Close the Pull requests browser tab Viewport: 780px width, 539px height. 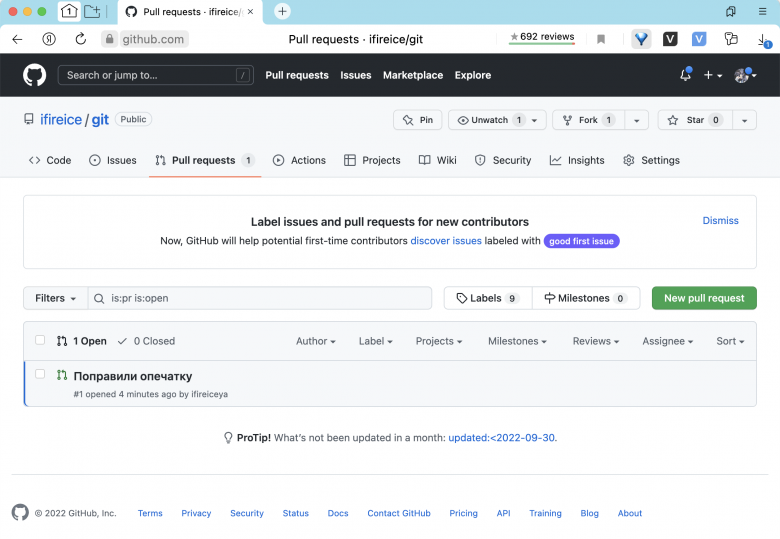250,11
